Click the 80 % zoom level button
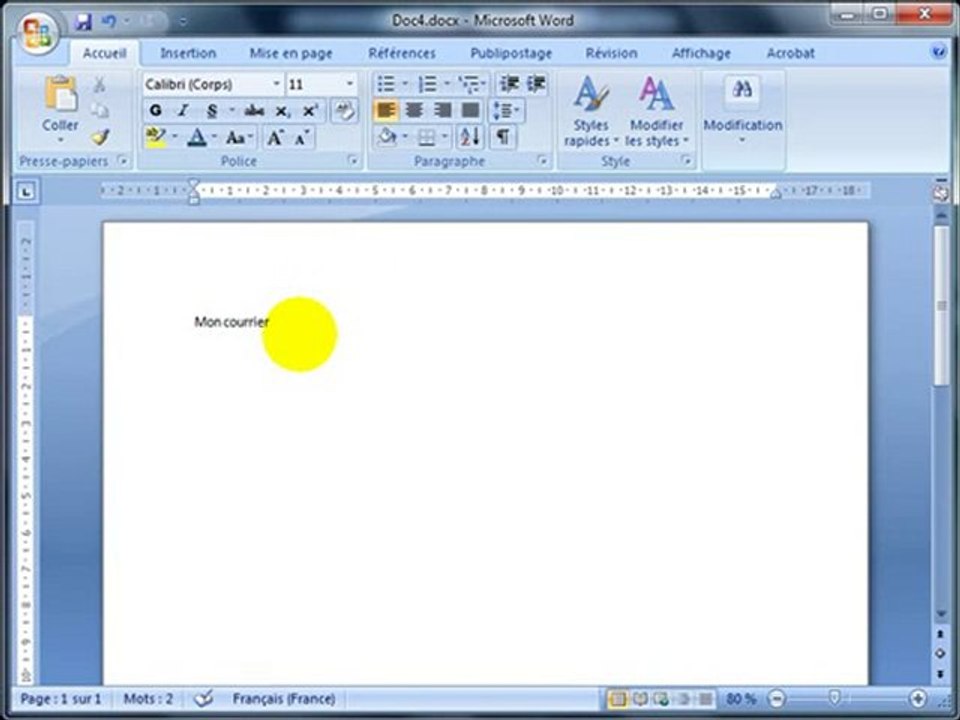The height and width of the screenshot is (720, 960). tap(741, 699)
